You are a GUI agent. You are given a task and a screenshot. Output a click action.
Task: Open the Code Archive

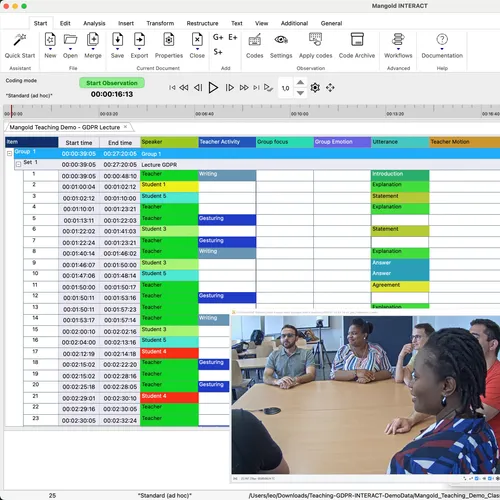tap(357, 39)
